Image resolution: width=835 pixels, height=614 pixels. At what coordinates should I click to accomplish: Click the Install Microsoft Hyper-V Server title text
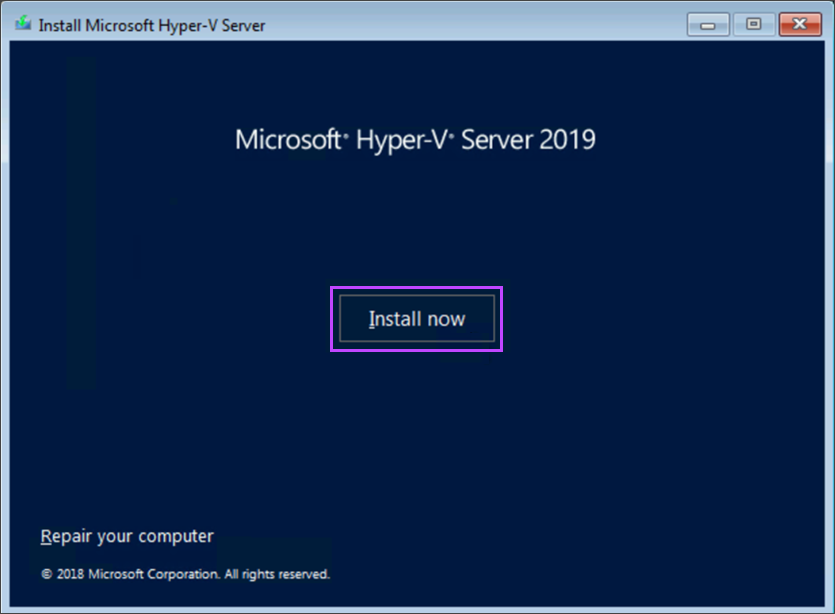coord(152,25)
